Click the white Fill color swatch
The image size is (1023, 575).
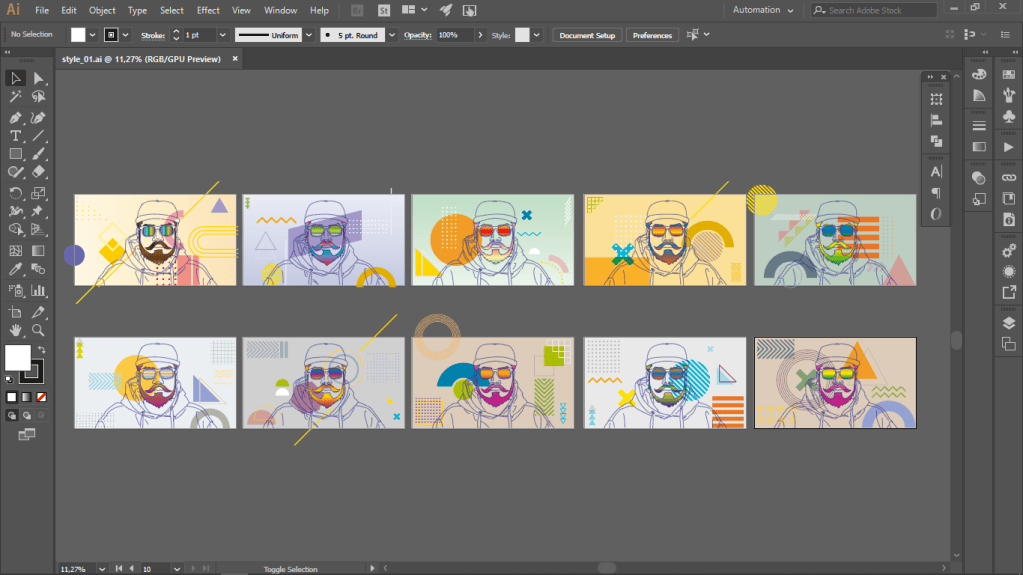pos(18,357)
